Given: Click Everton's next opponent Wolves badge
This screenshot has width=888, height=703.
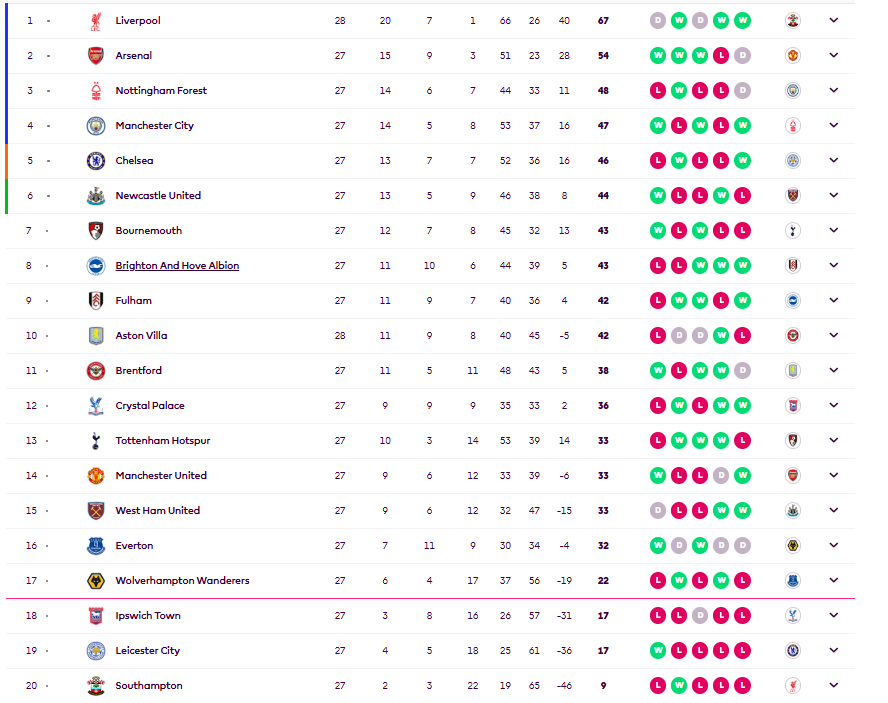Looking at the screenshot, I should tap(793, 546).
